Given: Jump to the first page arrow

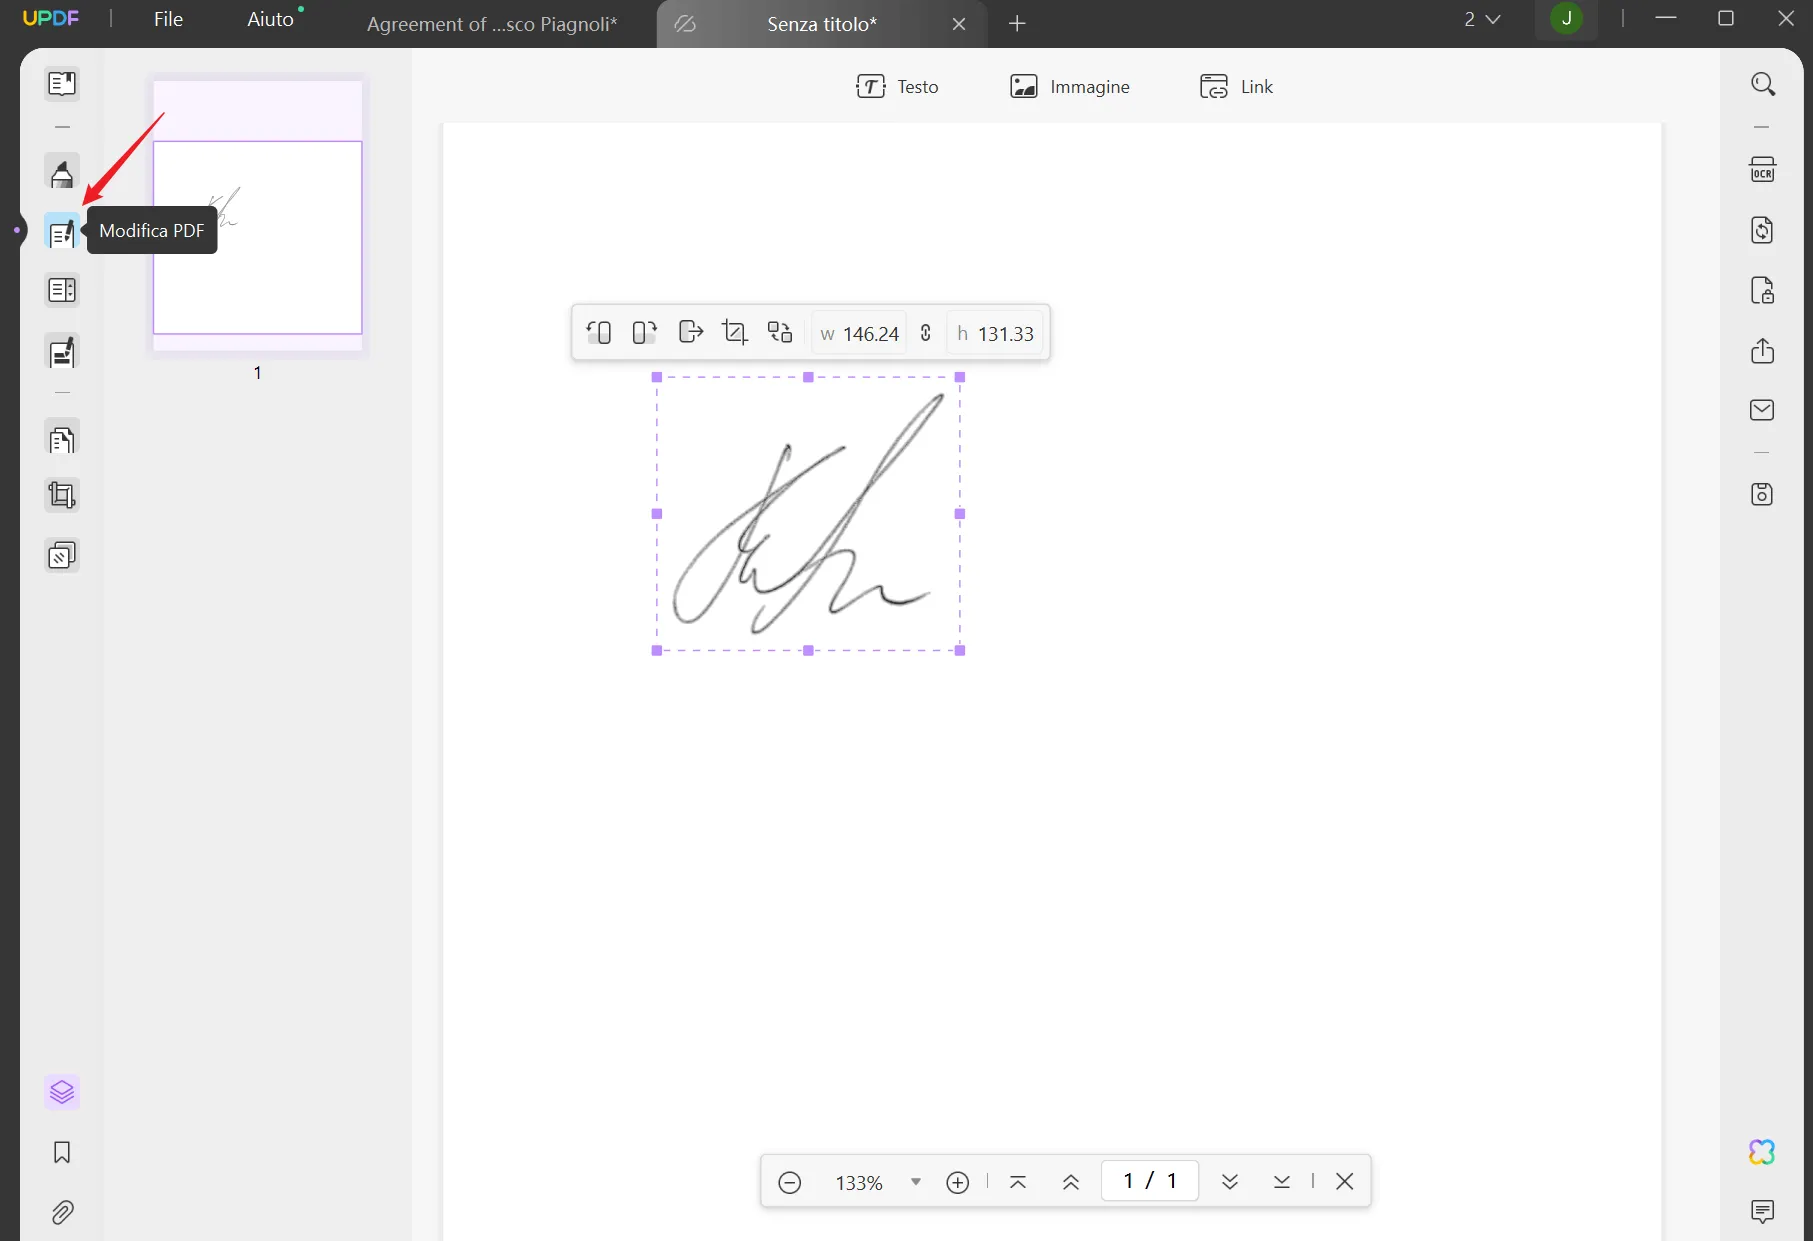Looking at the screenshot, I should point(1018,1182).
